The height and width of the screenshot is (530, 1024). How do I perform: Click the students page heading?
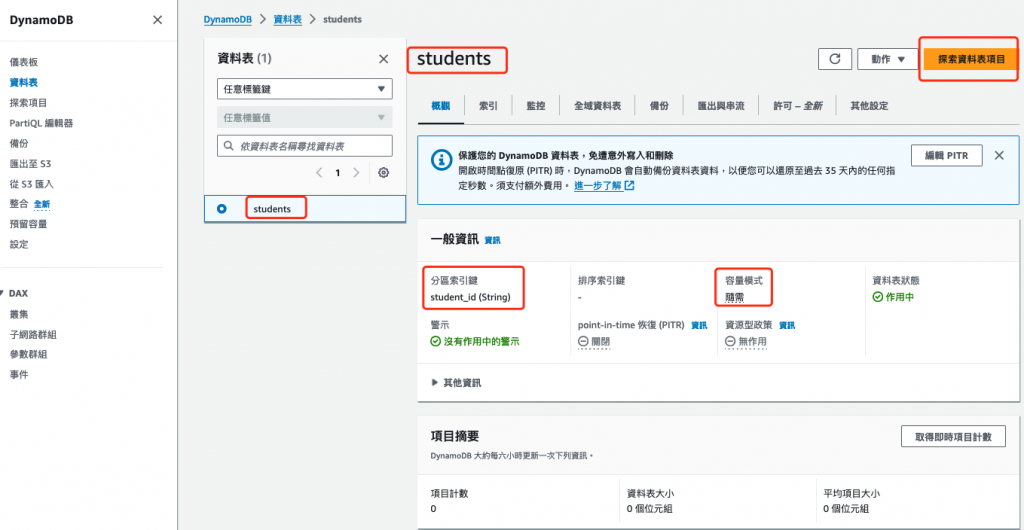454,59
